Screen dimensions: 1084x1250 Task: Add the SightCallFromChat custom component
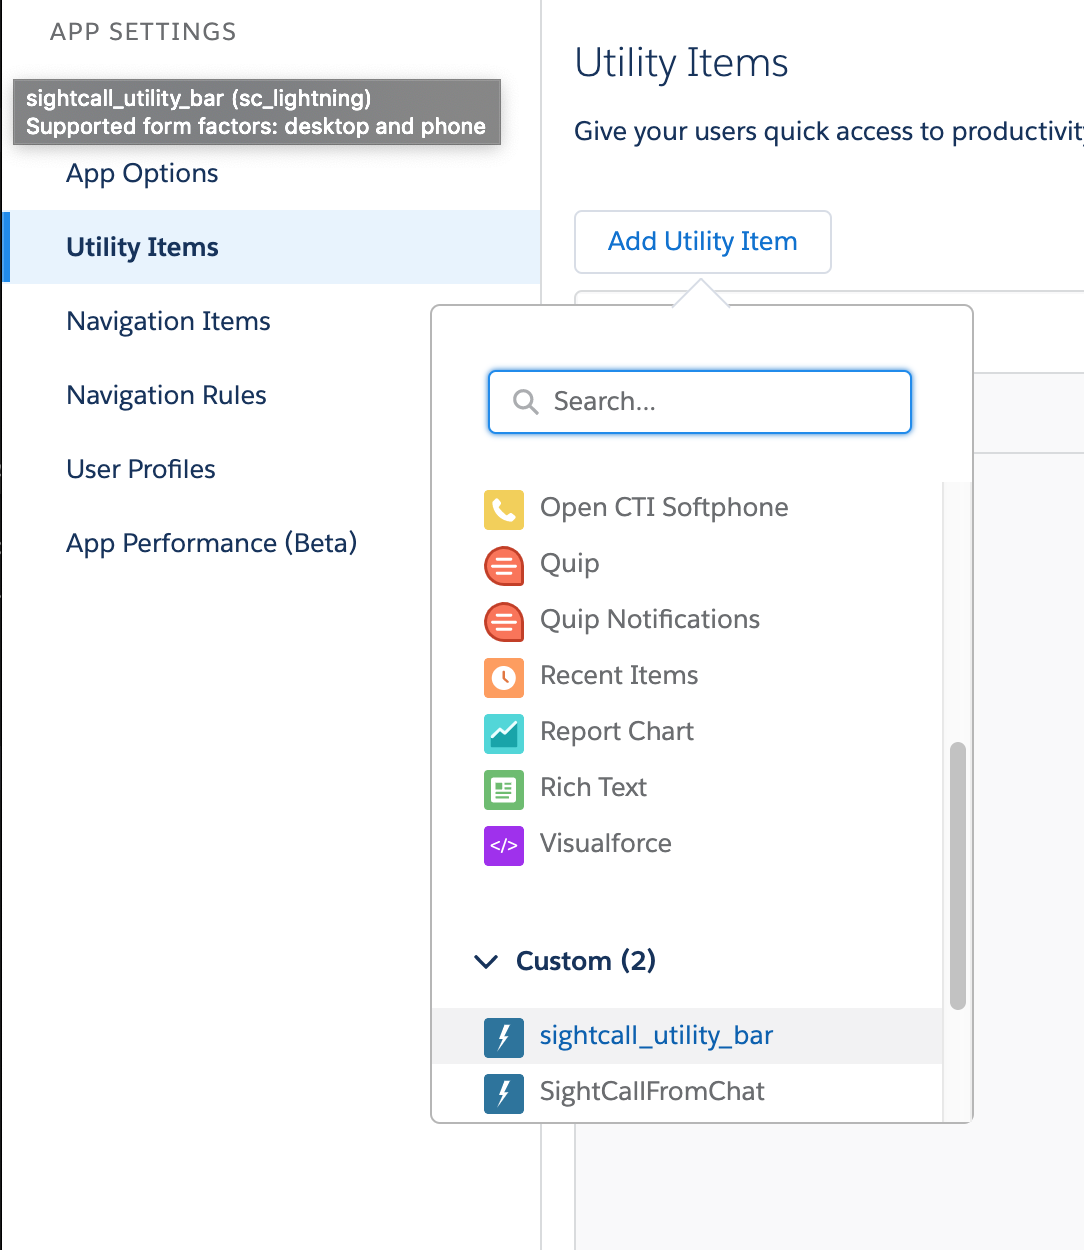(x=652, y=1092)
